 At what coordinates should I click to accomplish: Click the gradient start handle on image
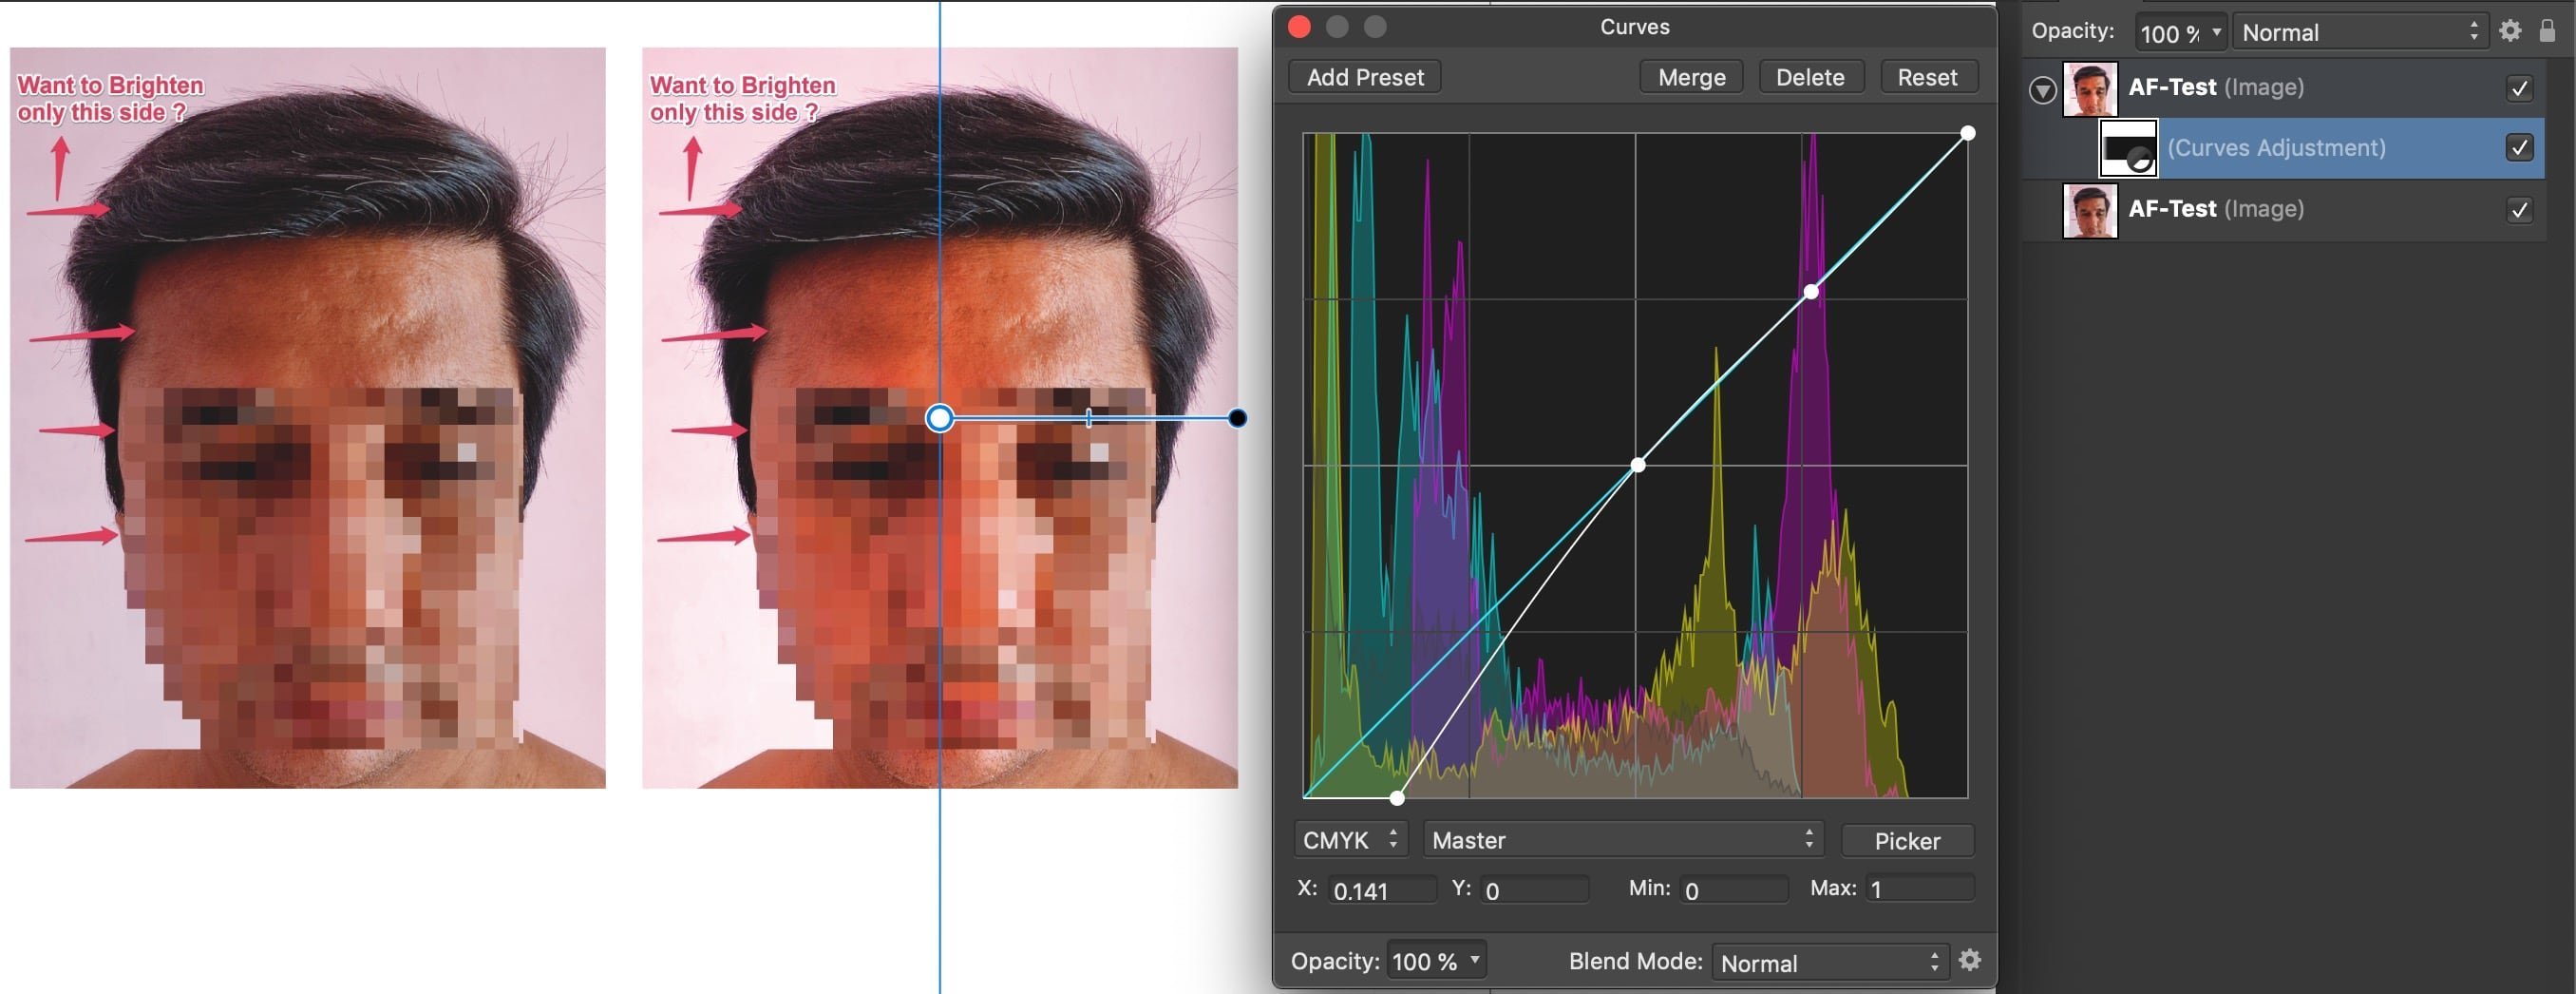(x=939, y=418)
